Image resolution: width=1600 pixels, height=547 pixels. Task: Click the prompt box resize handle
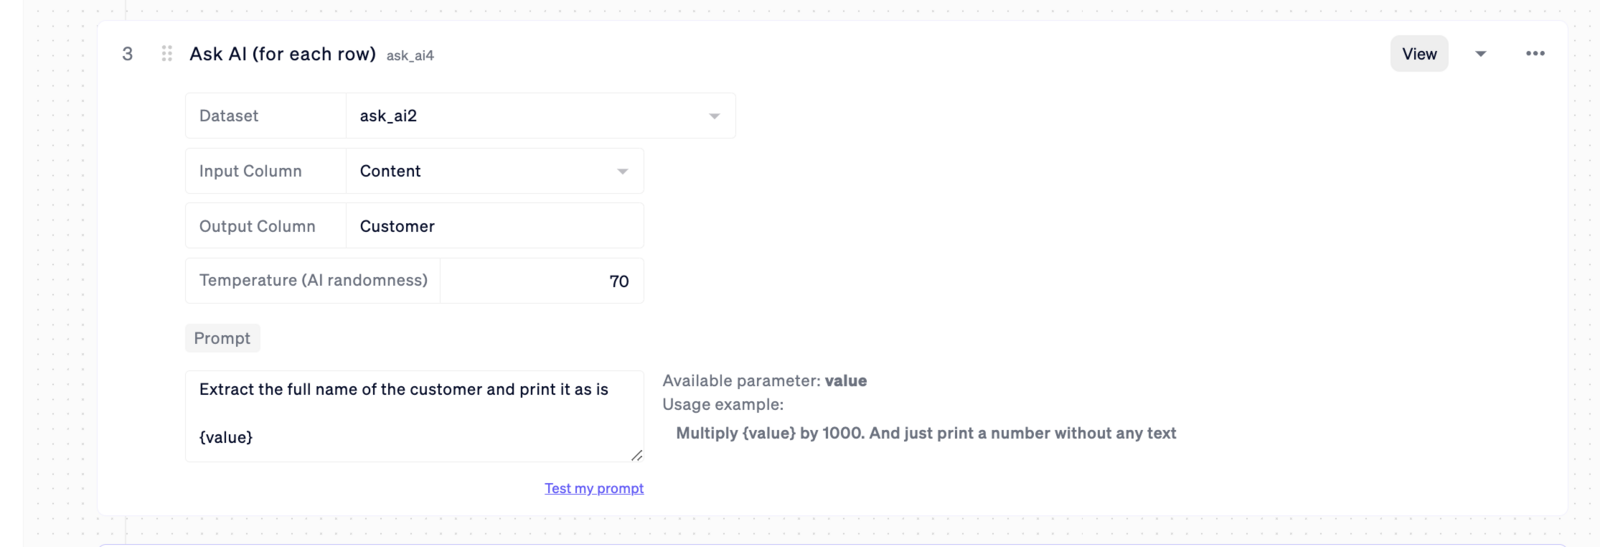click(637, 455)
